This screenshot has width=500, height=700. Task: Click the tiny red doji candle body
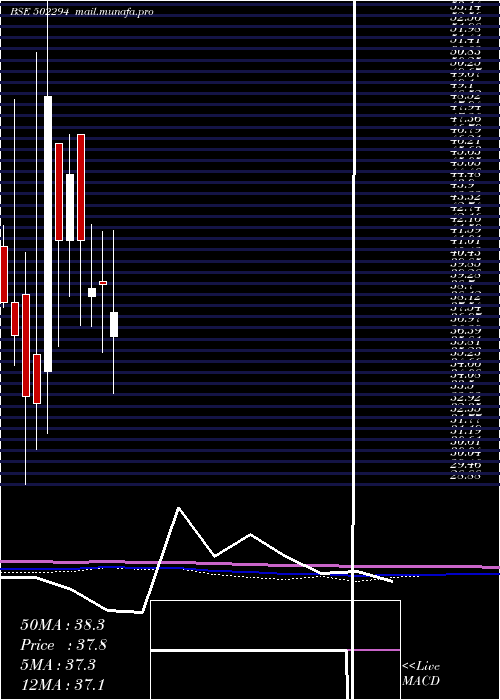(103, 283)
